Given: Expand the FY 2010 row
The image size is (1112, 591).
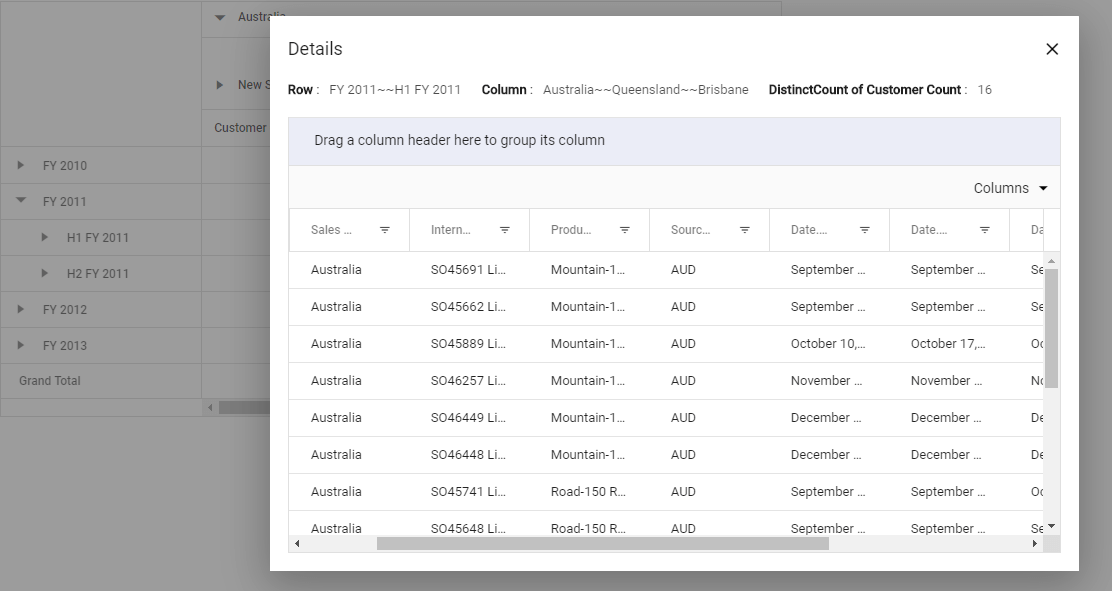Looking at the screenshot, I should point(21,166).
